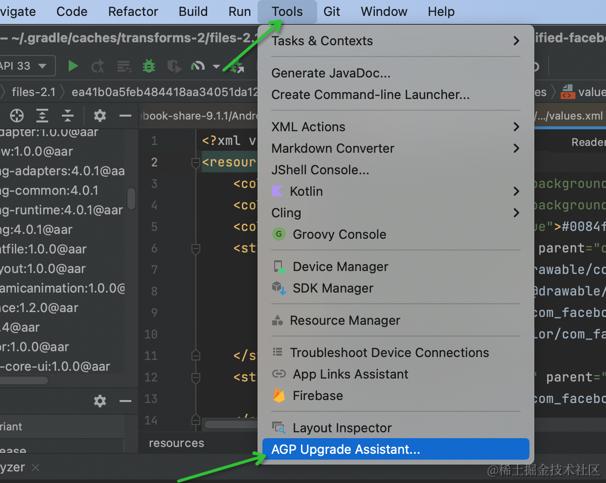Click the Device Manager icon
606x483 pixels.
click(279, 267)
